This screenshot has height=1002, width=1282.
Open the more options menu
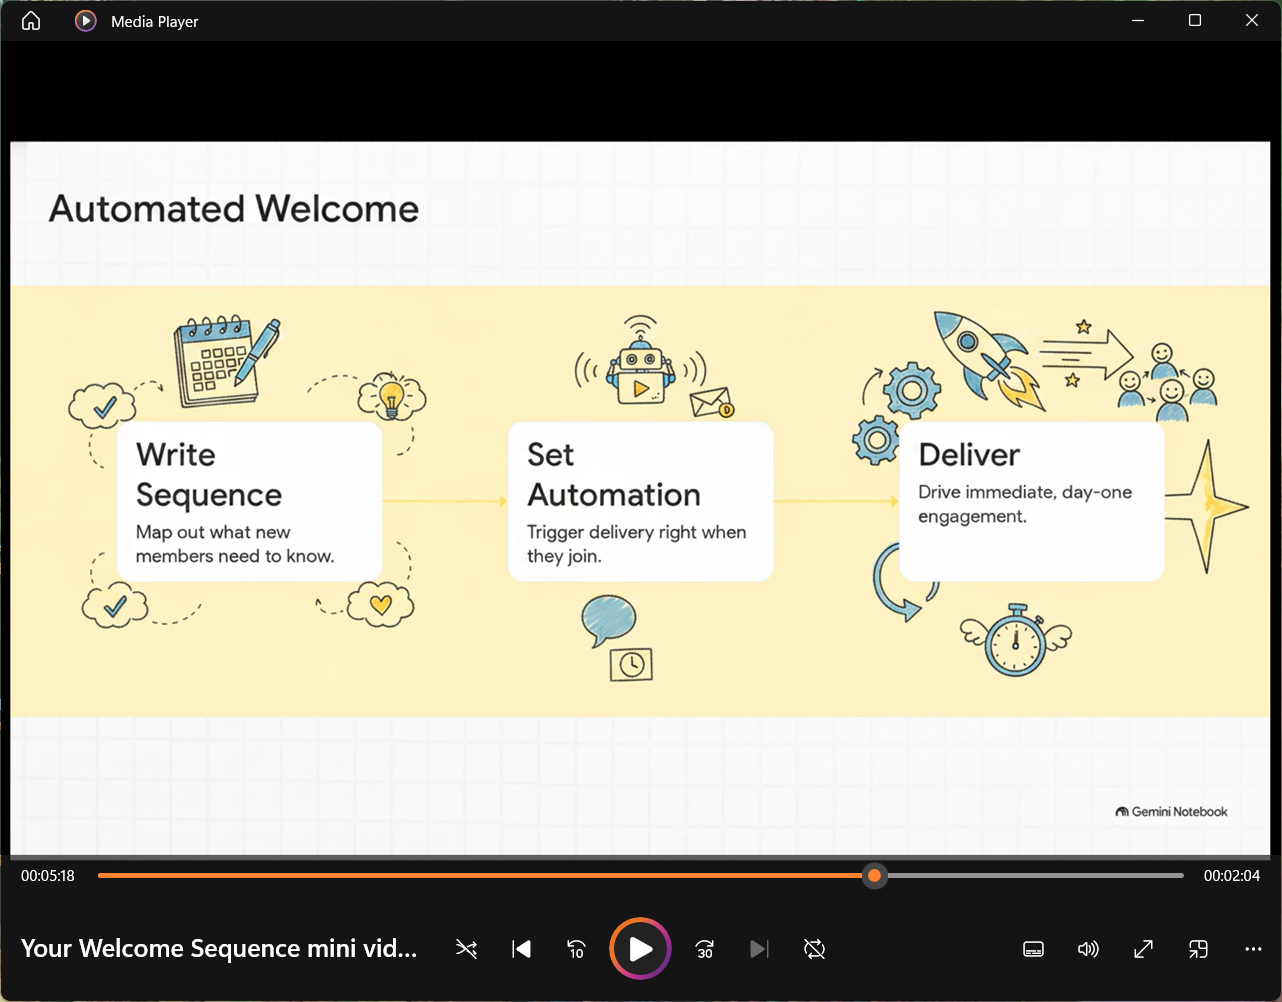click(1253, 949)
